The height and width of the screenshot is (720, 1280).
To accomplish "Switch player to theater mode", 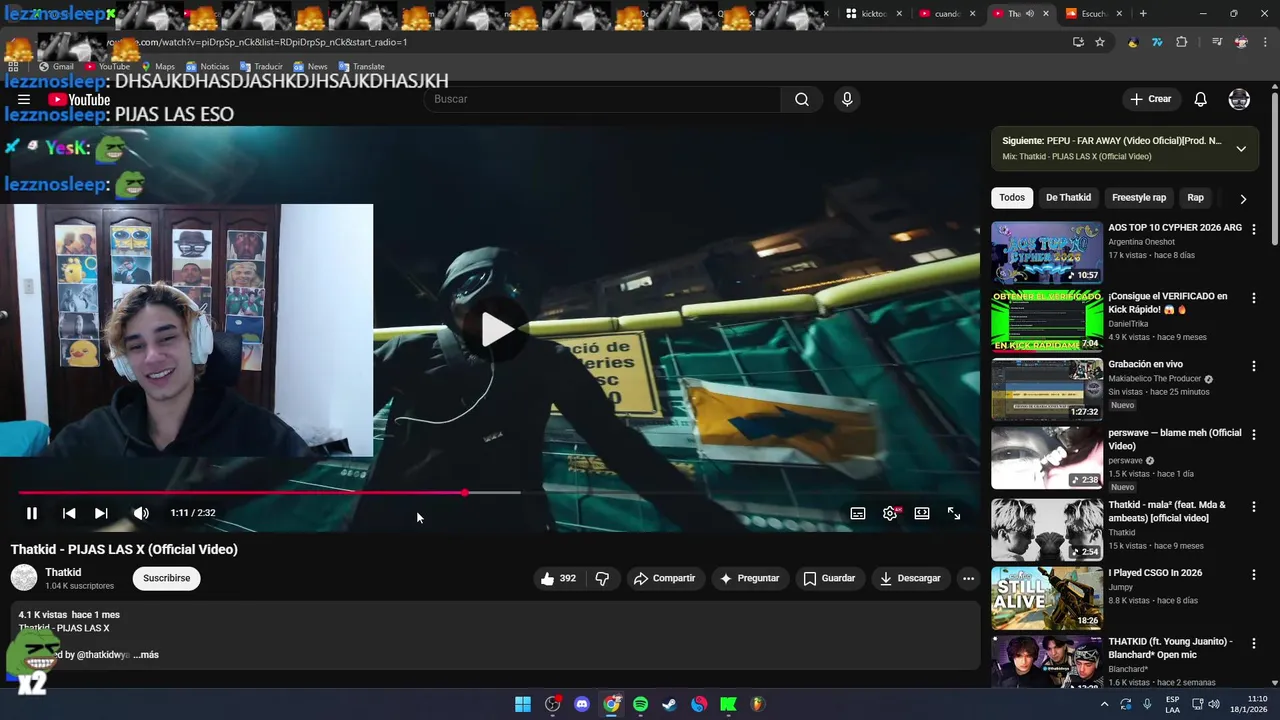I will [922, 513].
